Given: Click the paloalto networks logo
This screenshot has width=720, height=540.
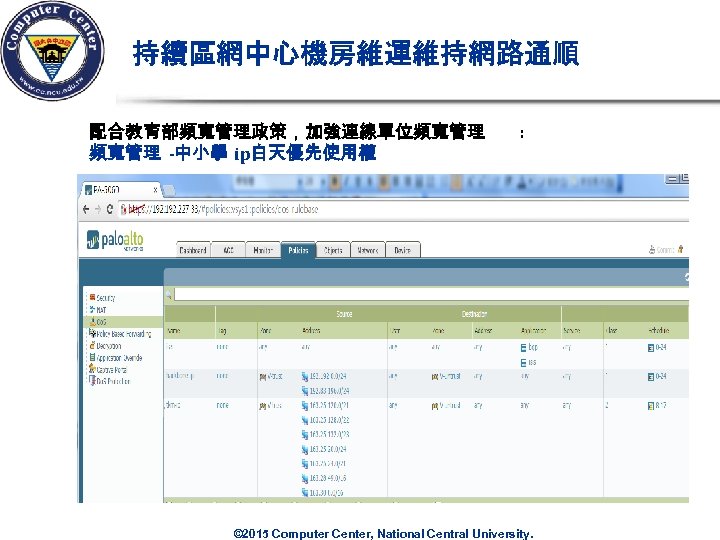Looking at the screenshot, I should (x=115, y=240).
